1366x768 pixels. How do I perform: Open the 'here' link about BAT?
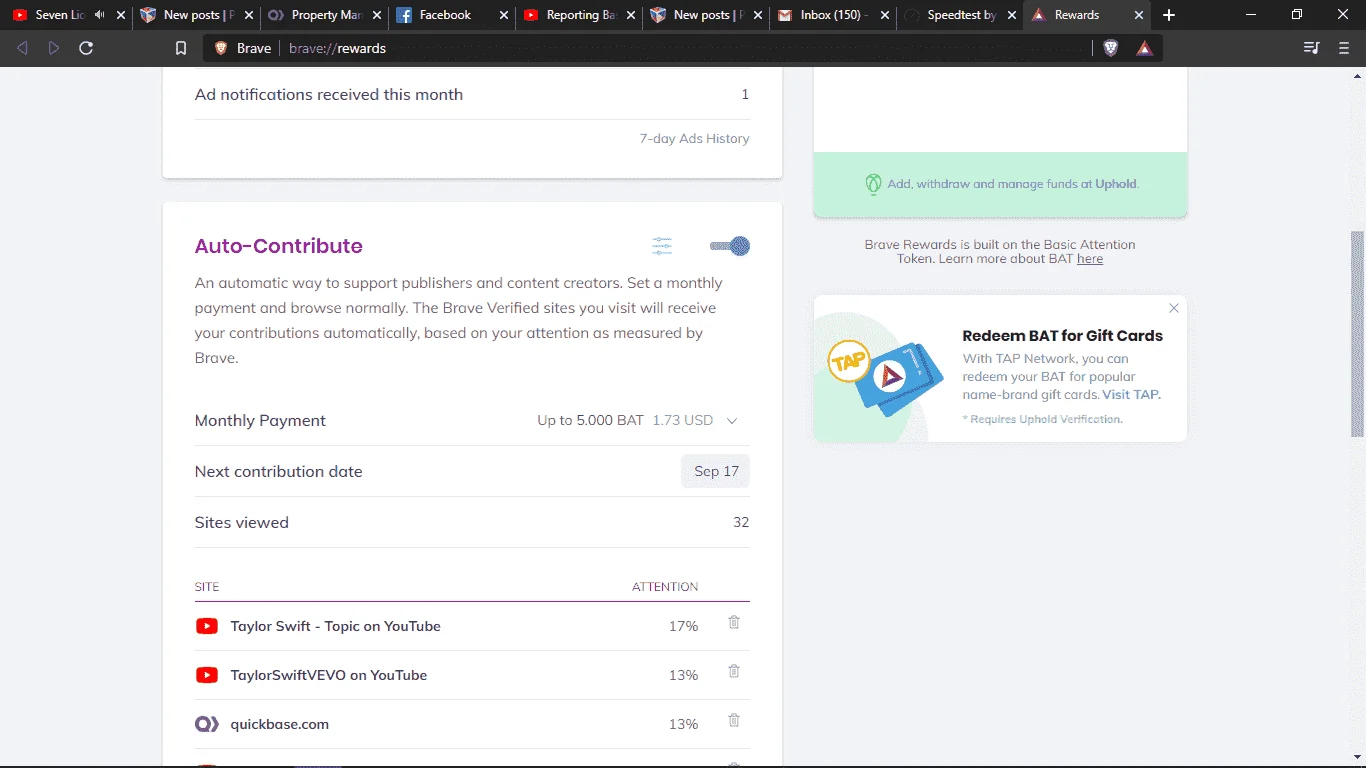(x=1090, y=259)
